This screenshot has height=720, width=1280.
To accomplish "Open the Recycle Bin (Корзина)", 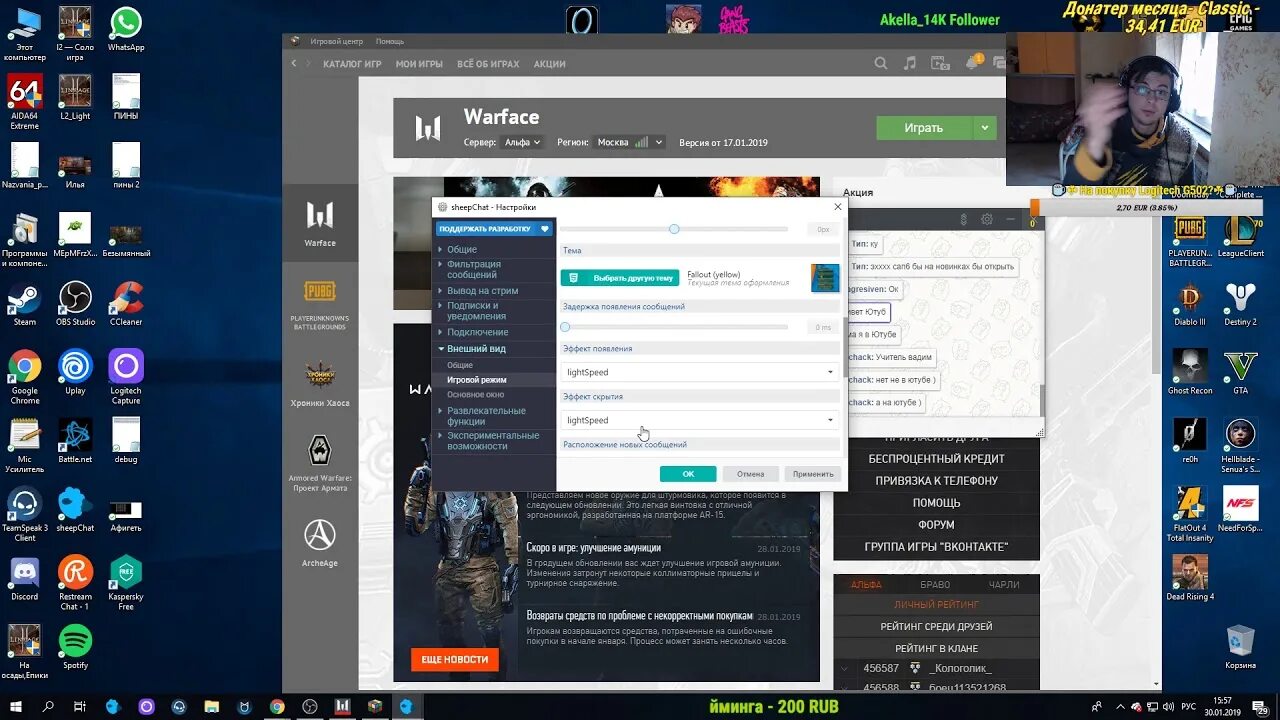I will [x=1240, y=646].
